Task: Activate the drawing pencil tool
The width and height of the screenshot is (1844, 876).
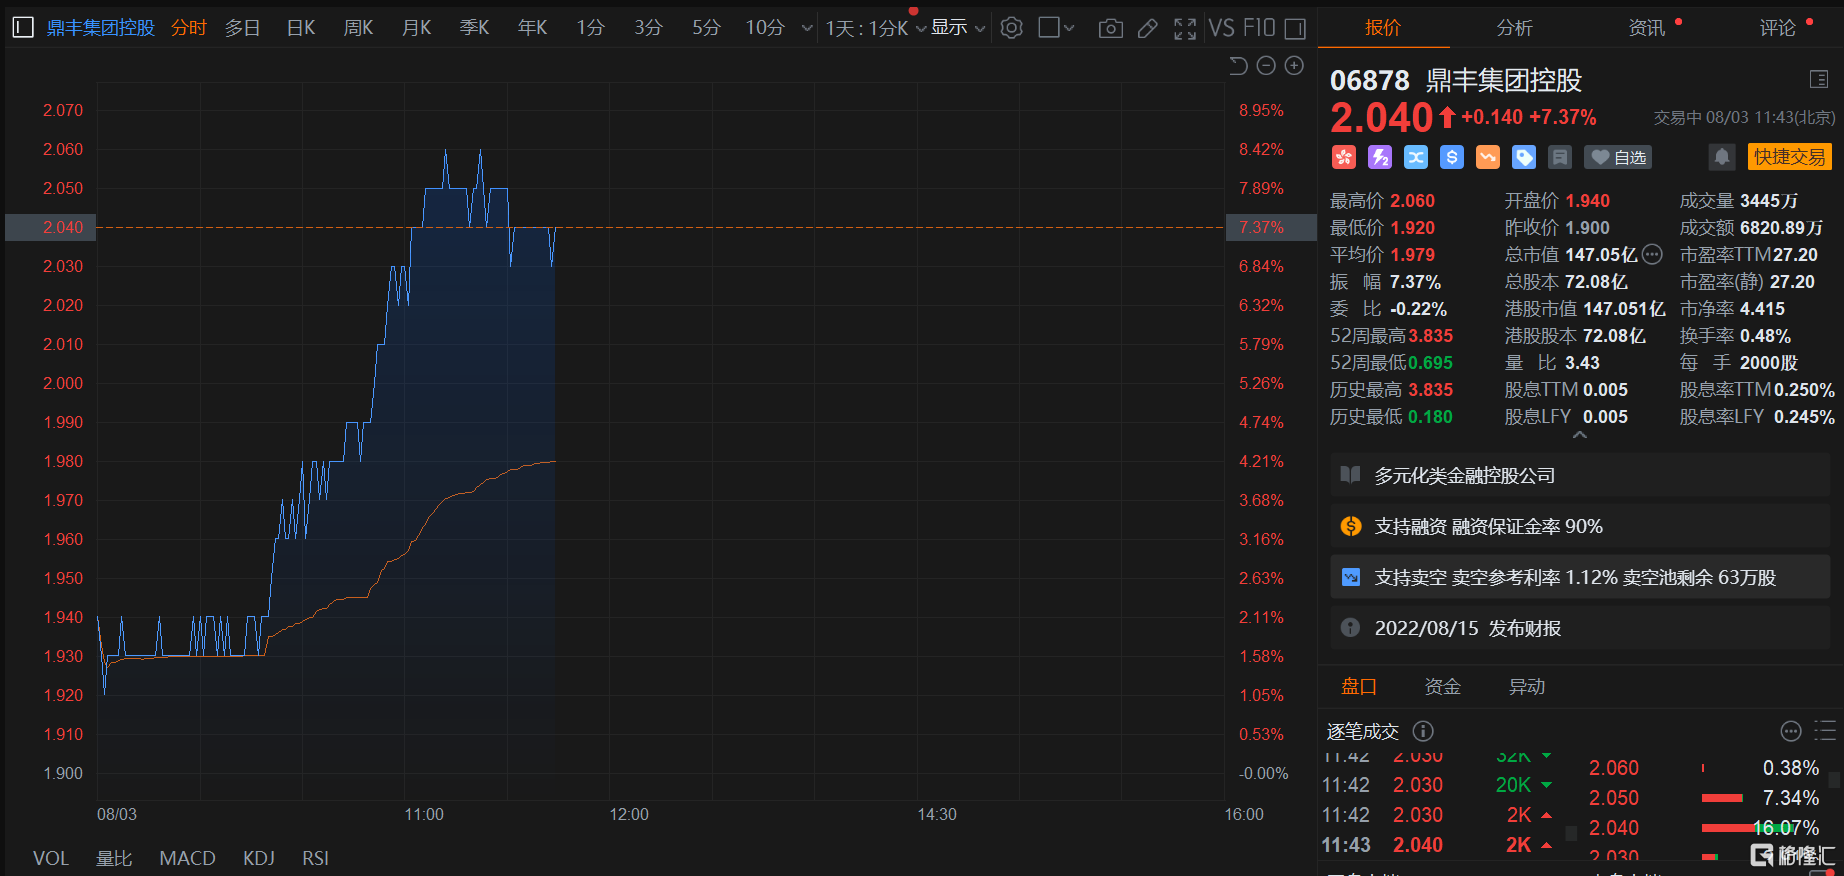Action: pos(1148,29)
